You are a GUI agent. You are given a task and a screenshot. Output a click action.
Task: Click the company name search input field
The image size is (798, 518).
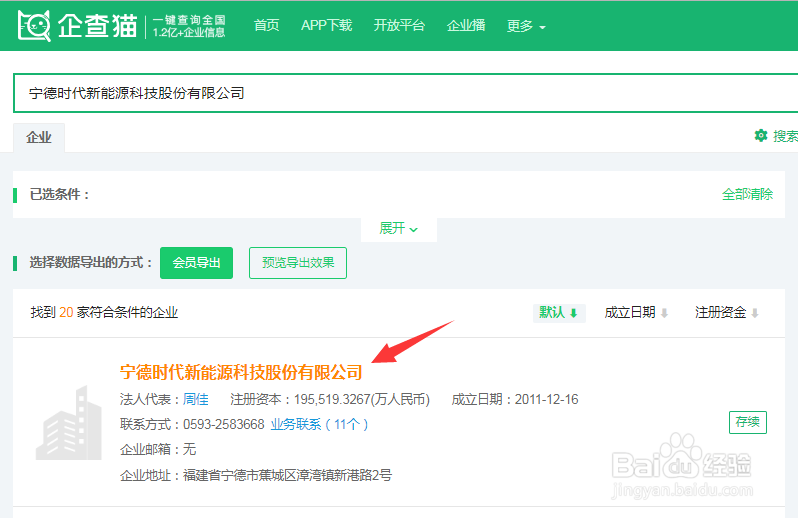(405, 93)
